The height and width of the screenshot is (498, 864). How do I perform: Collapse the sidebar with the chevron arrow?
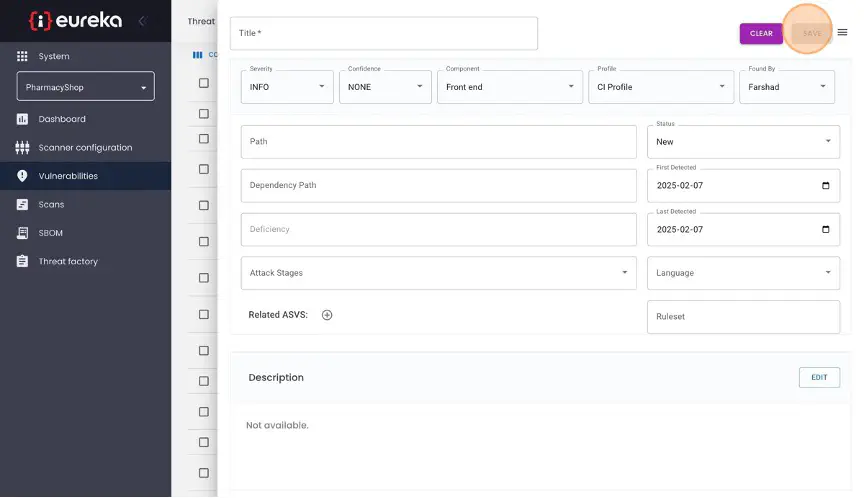point(142,21)
